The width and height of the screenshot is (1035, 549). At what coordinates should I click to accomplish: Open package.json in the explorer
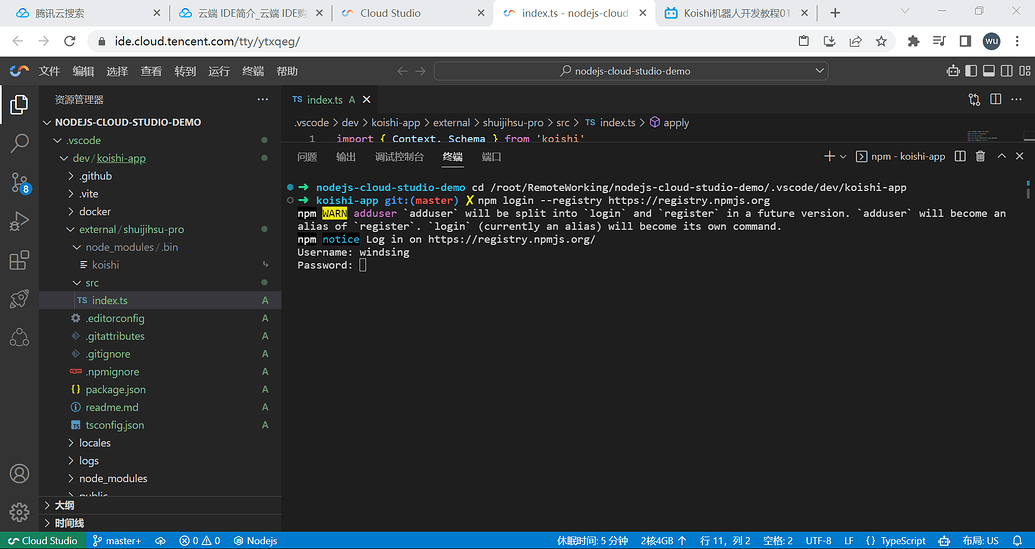[115, 390]
